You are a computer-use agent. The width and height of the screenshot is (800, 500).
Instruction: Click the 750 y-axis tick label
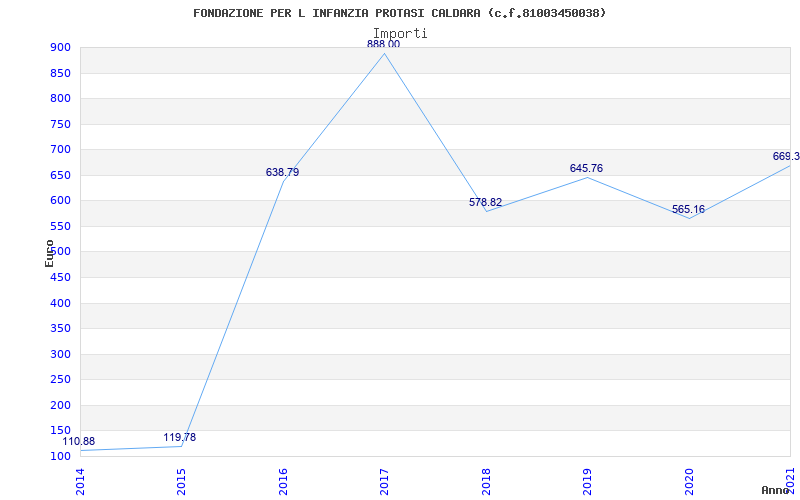pyautogui.click(x=60, y=124)
